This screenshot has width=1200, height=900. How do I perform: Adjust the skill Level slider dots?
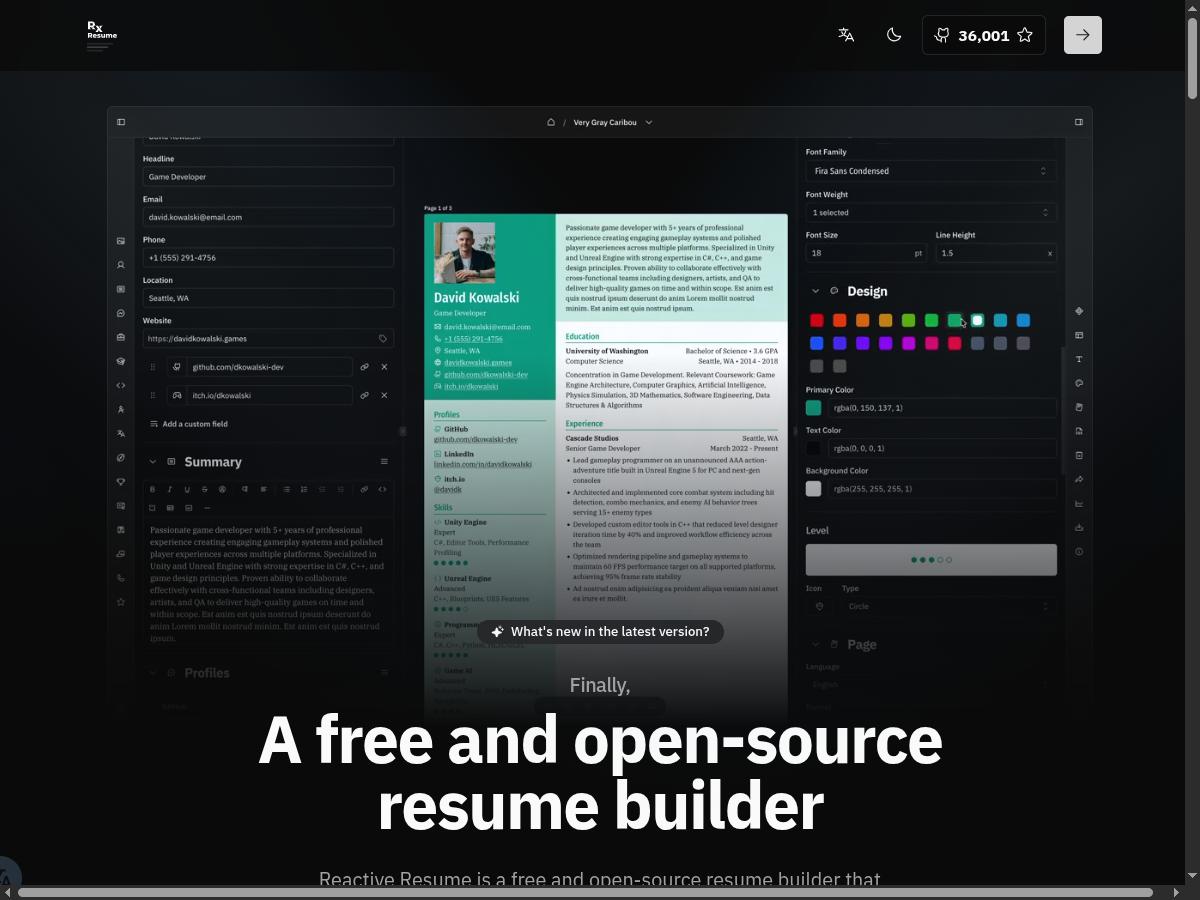click(930, 560)
